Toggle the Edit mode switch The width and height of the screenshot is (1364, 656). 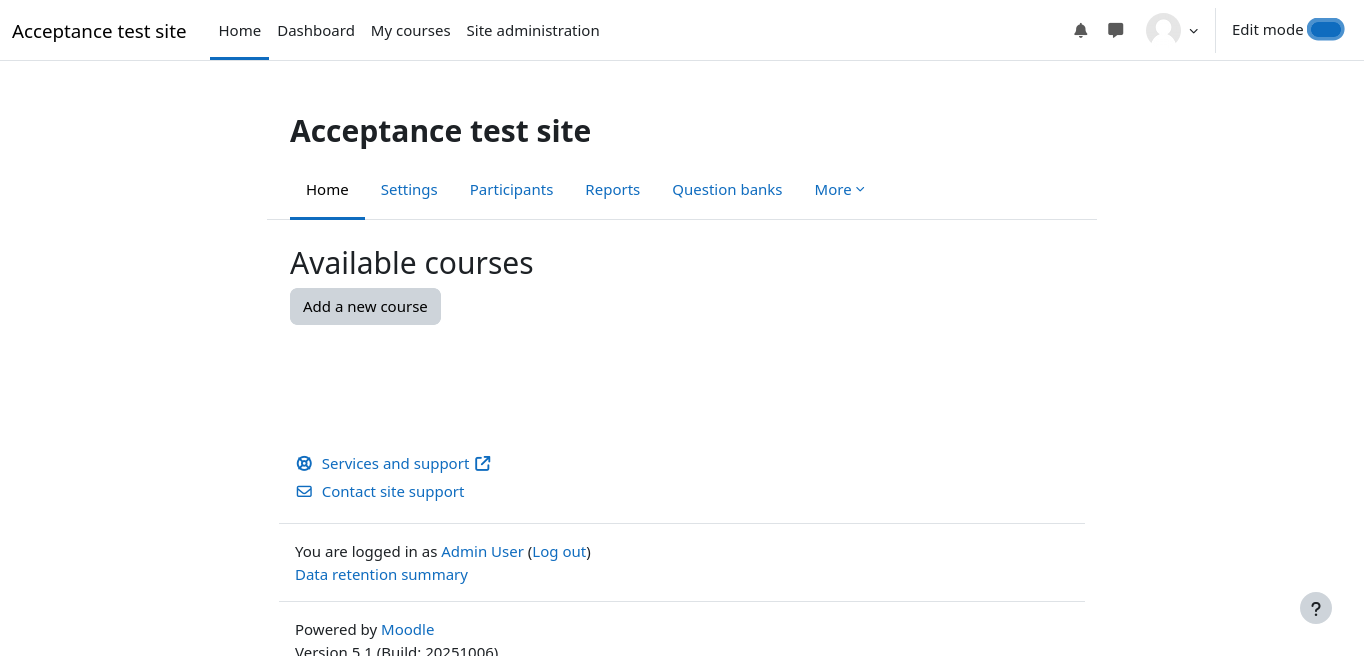point(1325,30)
